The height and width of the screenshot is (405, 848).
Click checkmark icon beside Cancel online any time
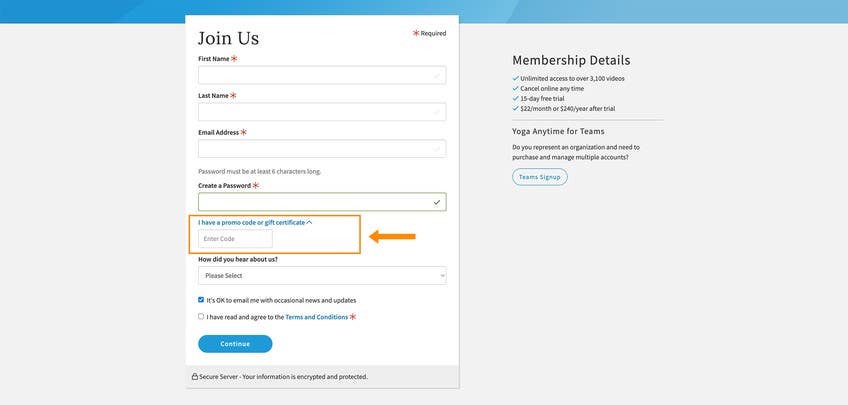[x=515, y=88]
